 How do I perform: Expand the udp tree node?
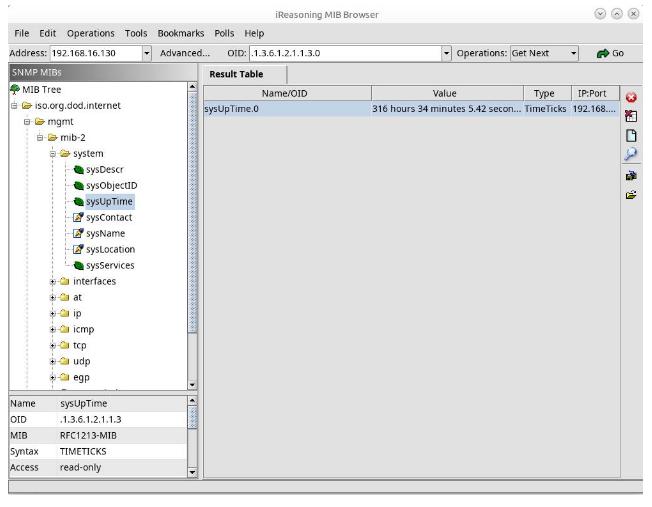pos(53,361)
